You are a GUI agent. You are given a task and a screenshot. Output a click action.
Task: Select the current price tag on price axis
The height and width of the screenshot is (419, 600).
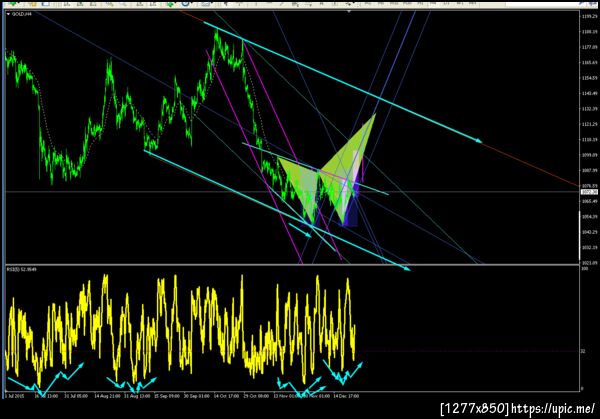tap(589, 192)
